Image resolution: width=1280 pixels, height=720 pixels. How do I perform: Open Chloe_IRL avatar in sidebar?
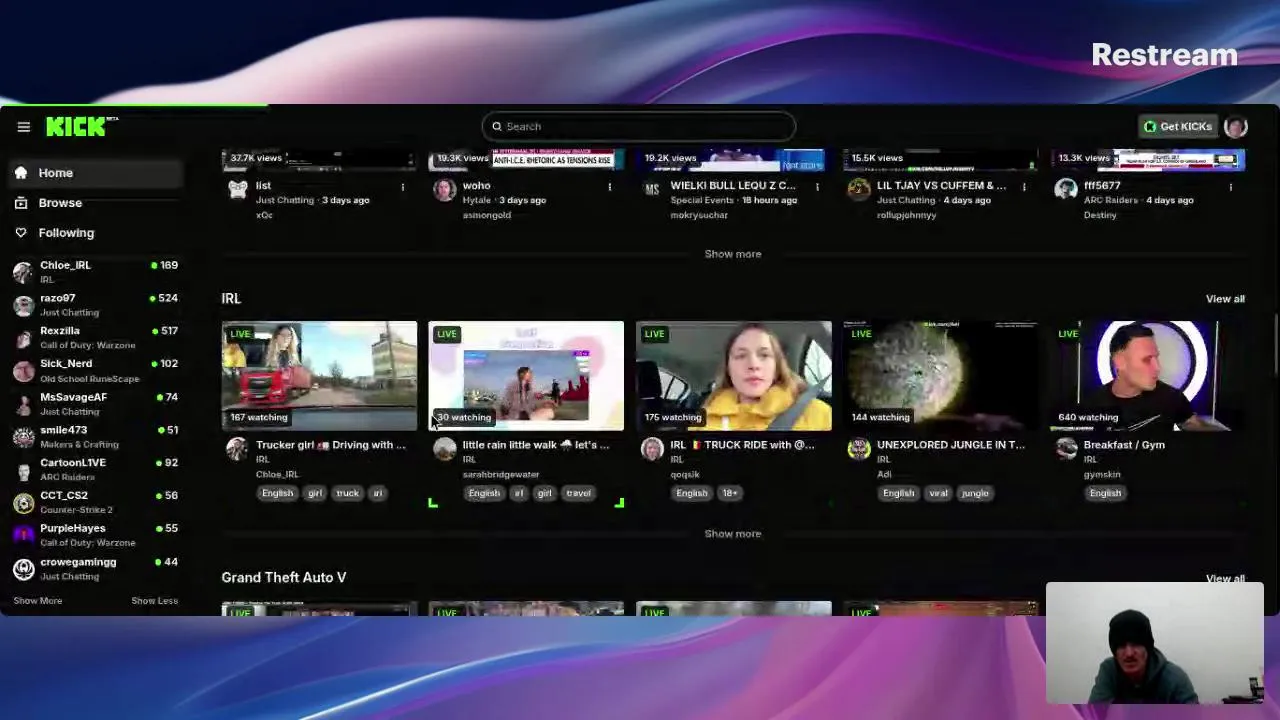pyautogui.click(x=23, y=272)
